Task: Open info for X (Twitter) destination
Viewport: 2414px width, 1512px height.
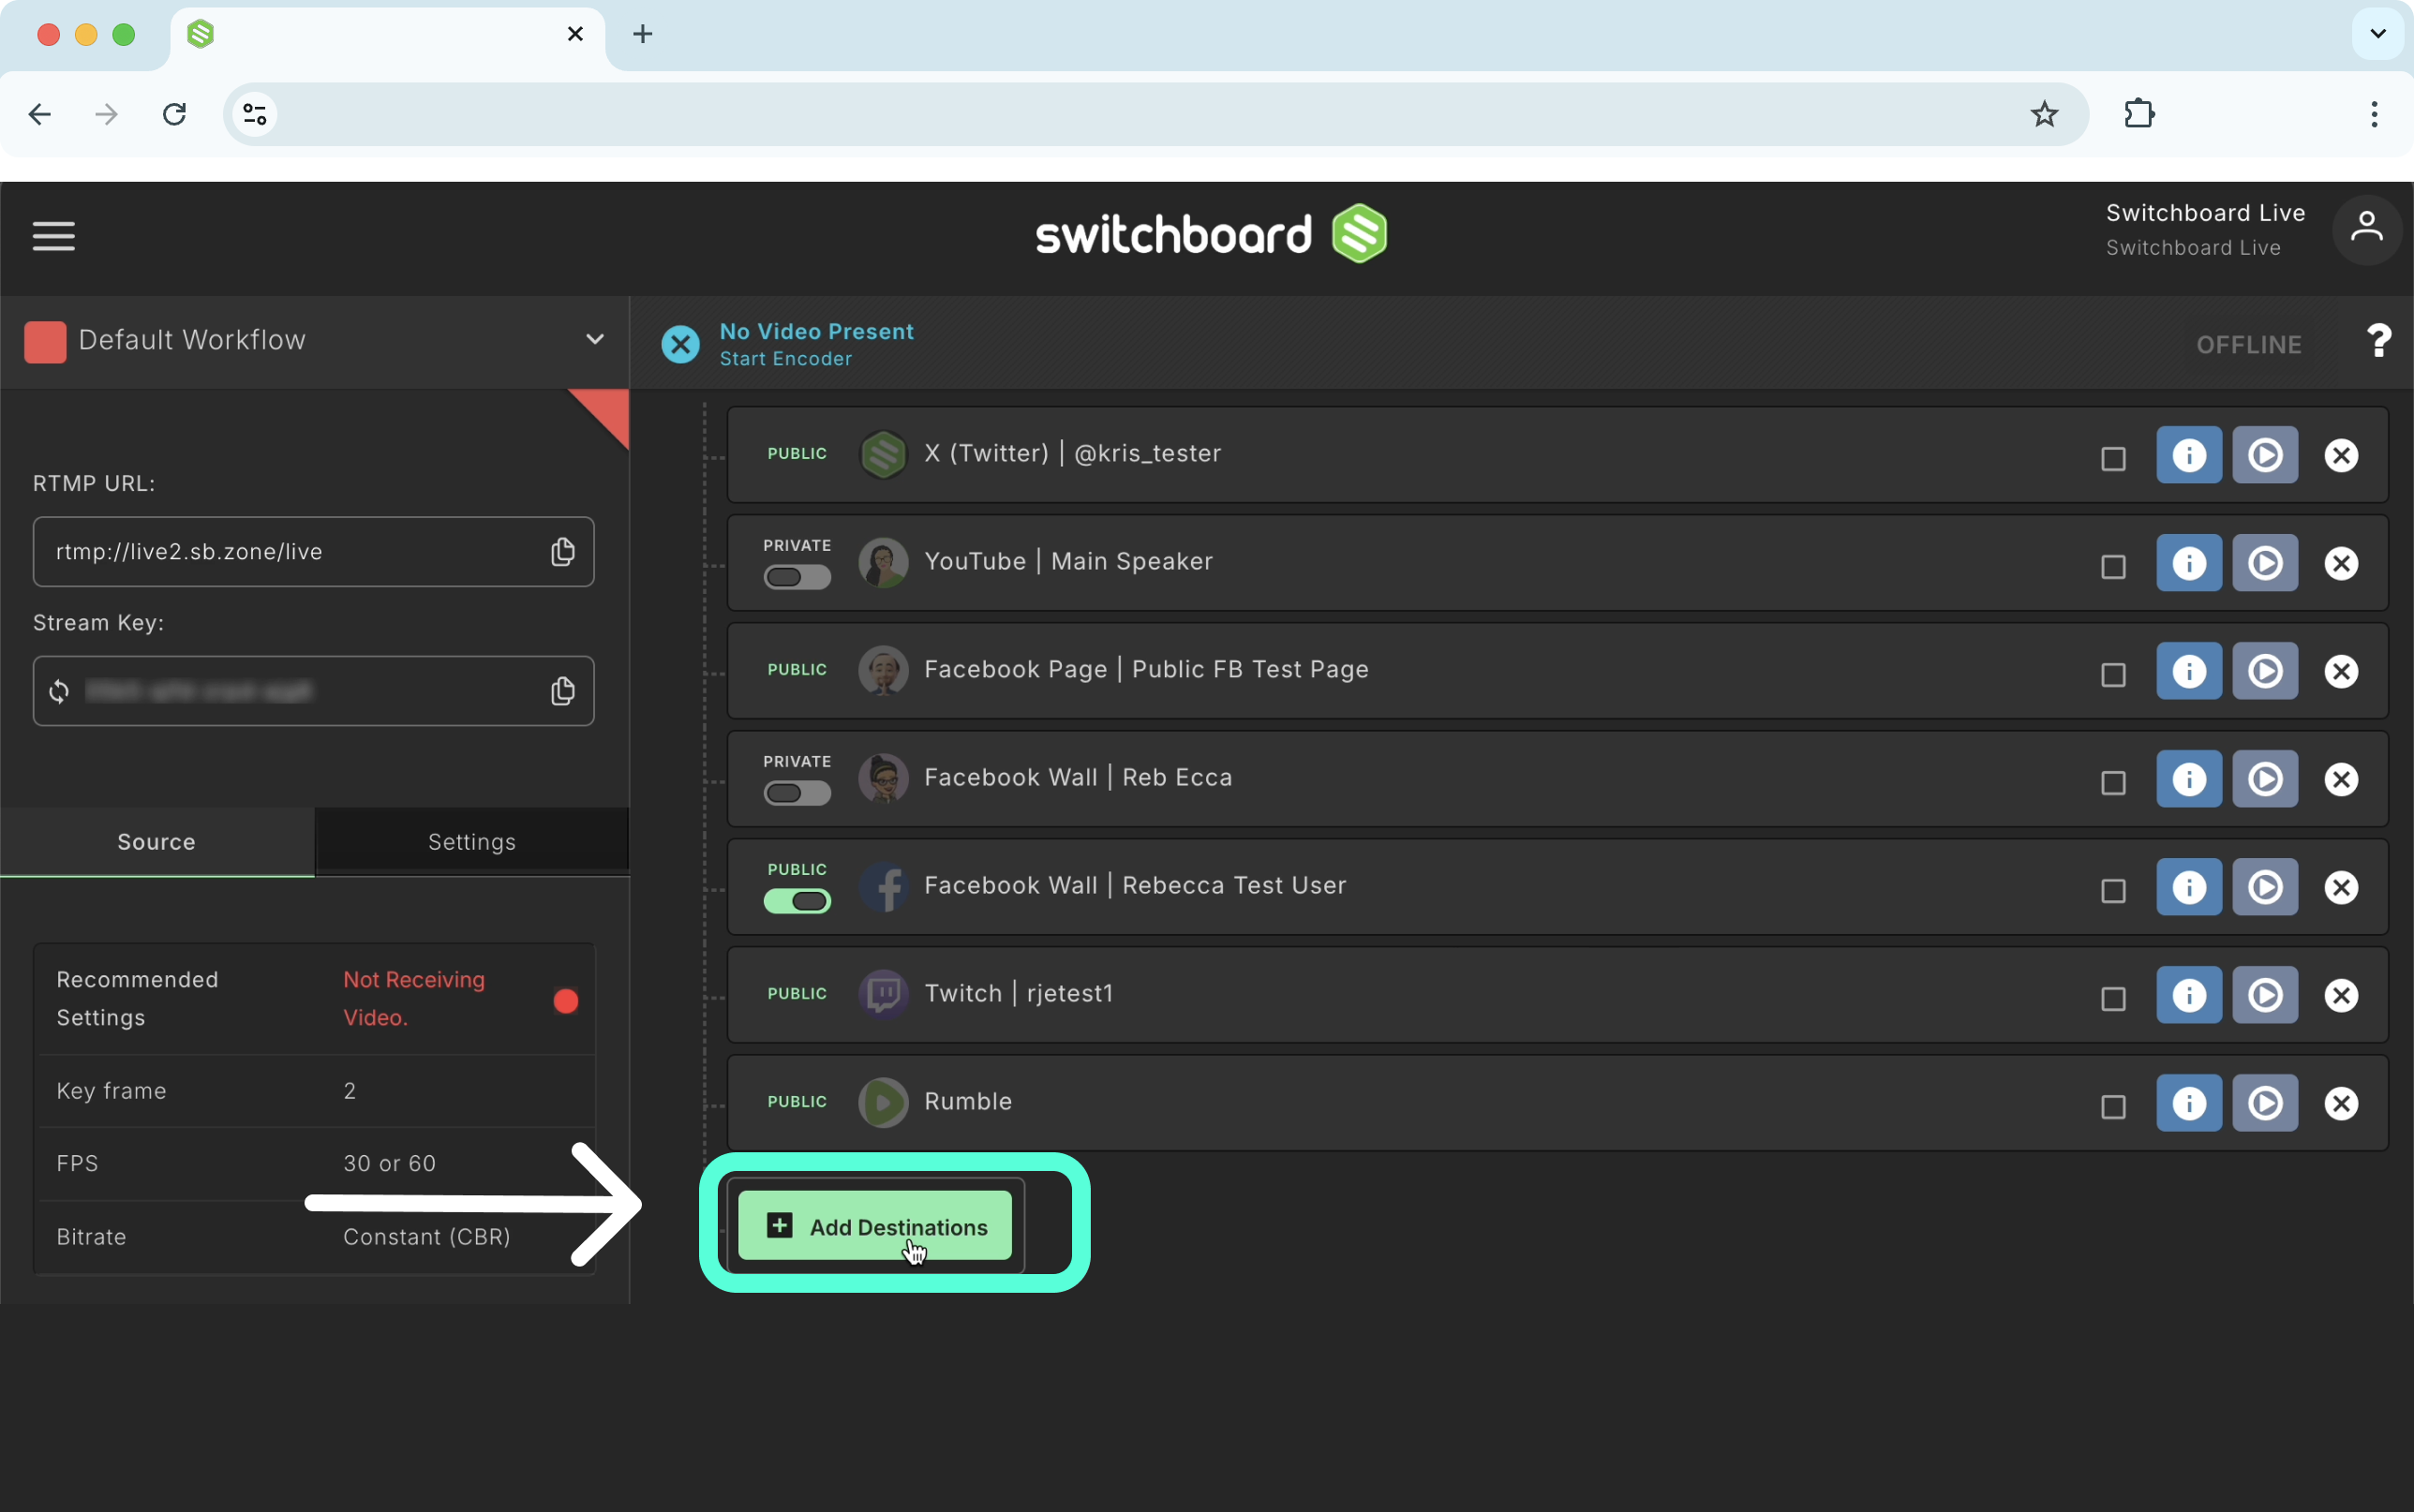Action: coord(2189,455)
